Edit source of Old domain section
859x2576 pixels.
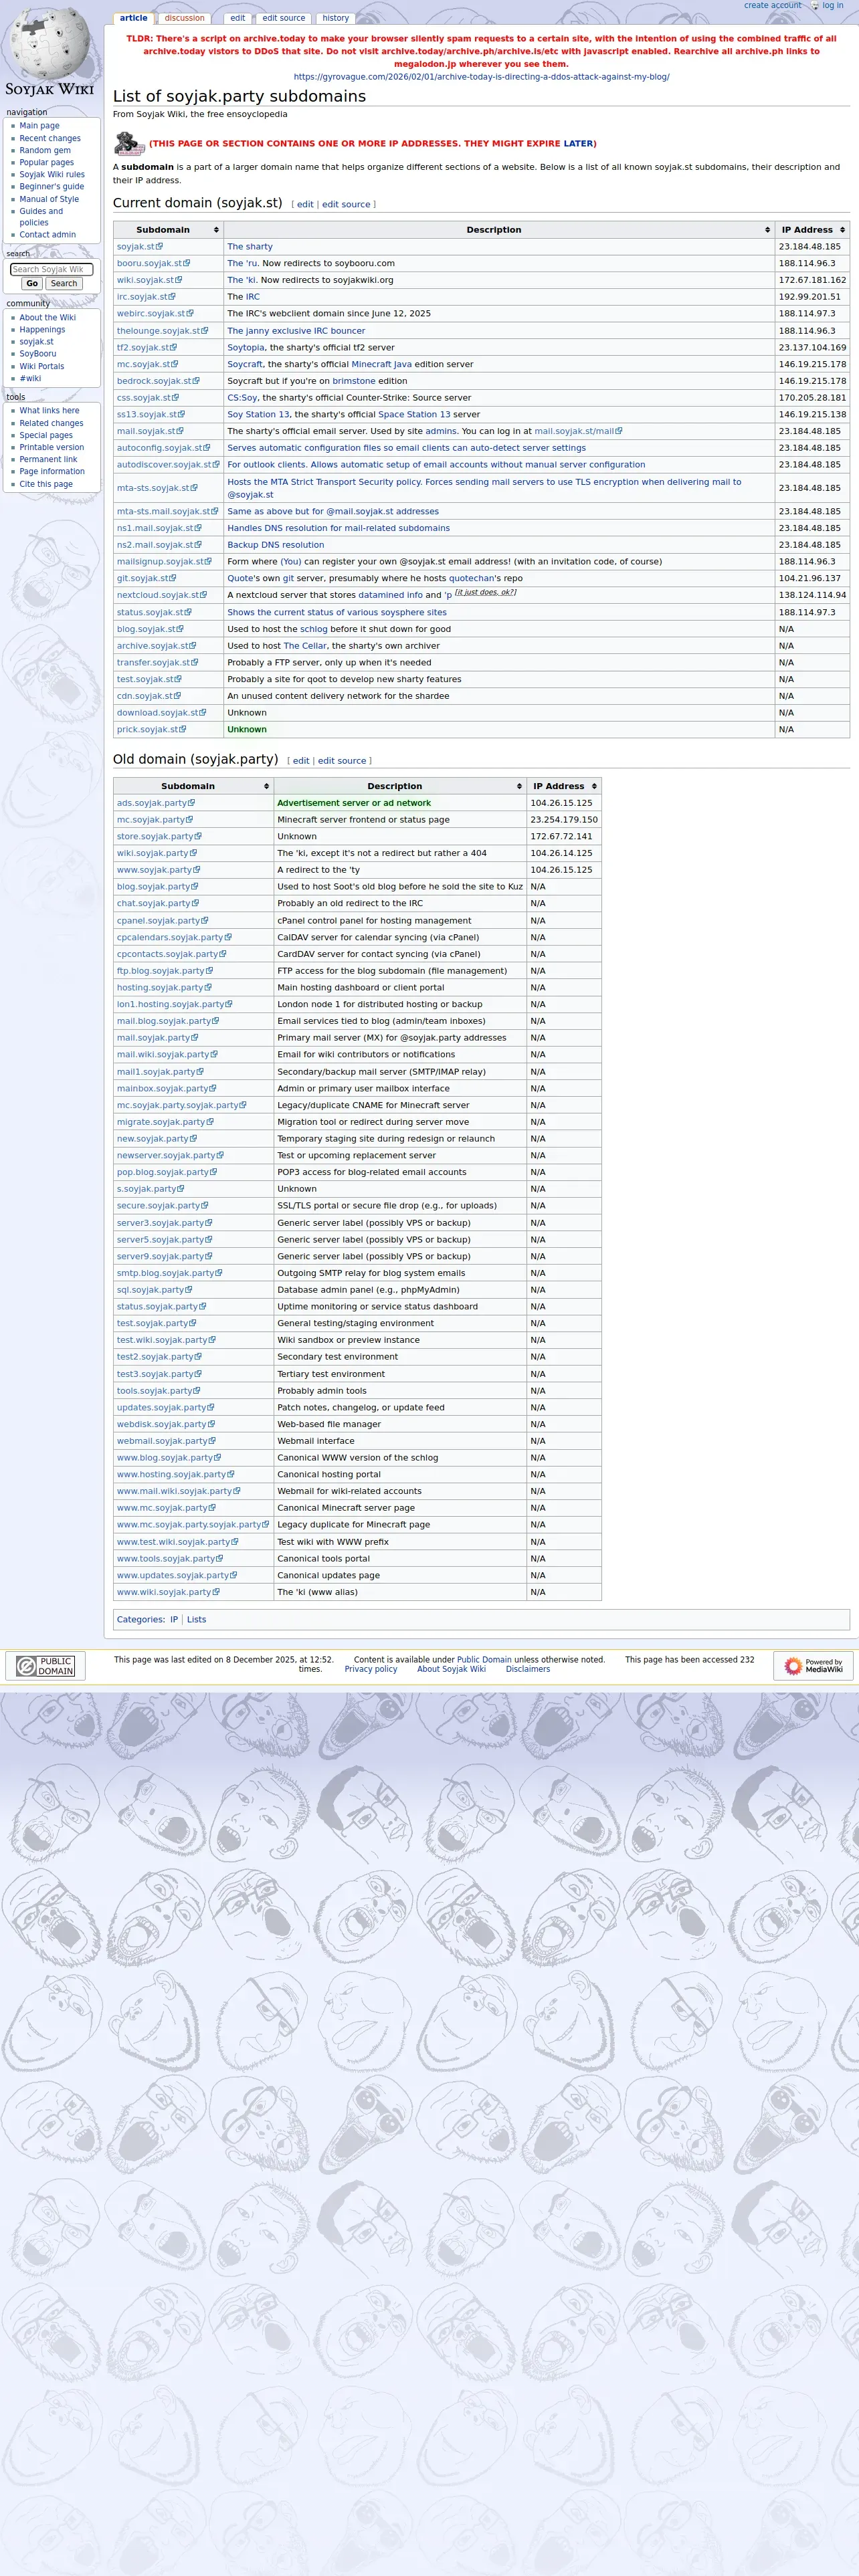(342, 761)
